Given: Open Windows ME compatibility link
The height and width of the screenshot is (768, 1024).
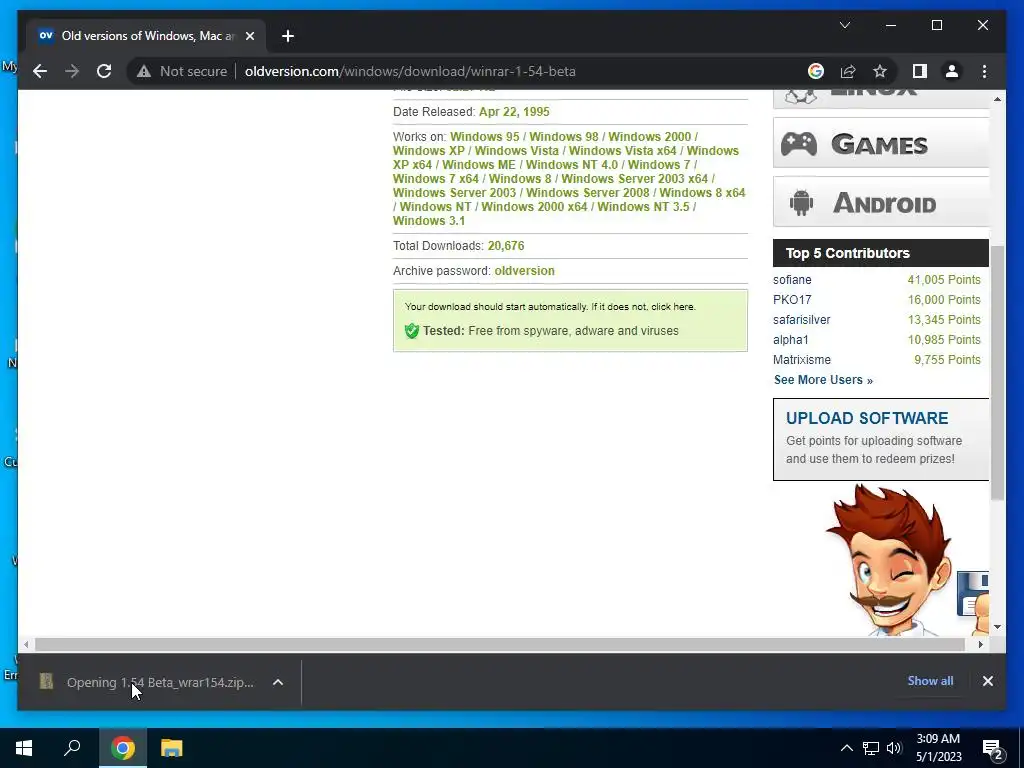Looking at the screenshot, I should [x=479, y=165].
